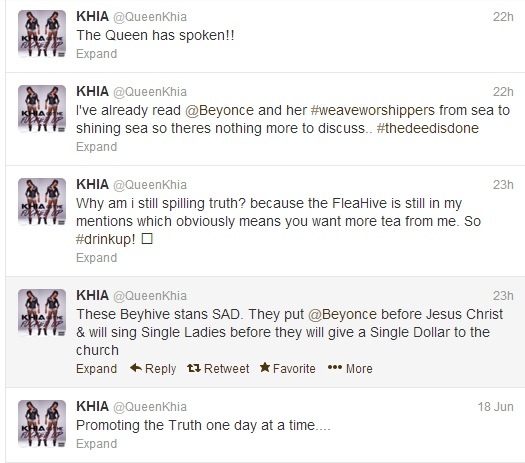Expand the FleaHive #drinkup tweet

(x=96, y=258)
